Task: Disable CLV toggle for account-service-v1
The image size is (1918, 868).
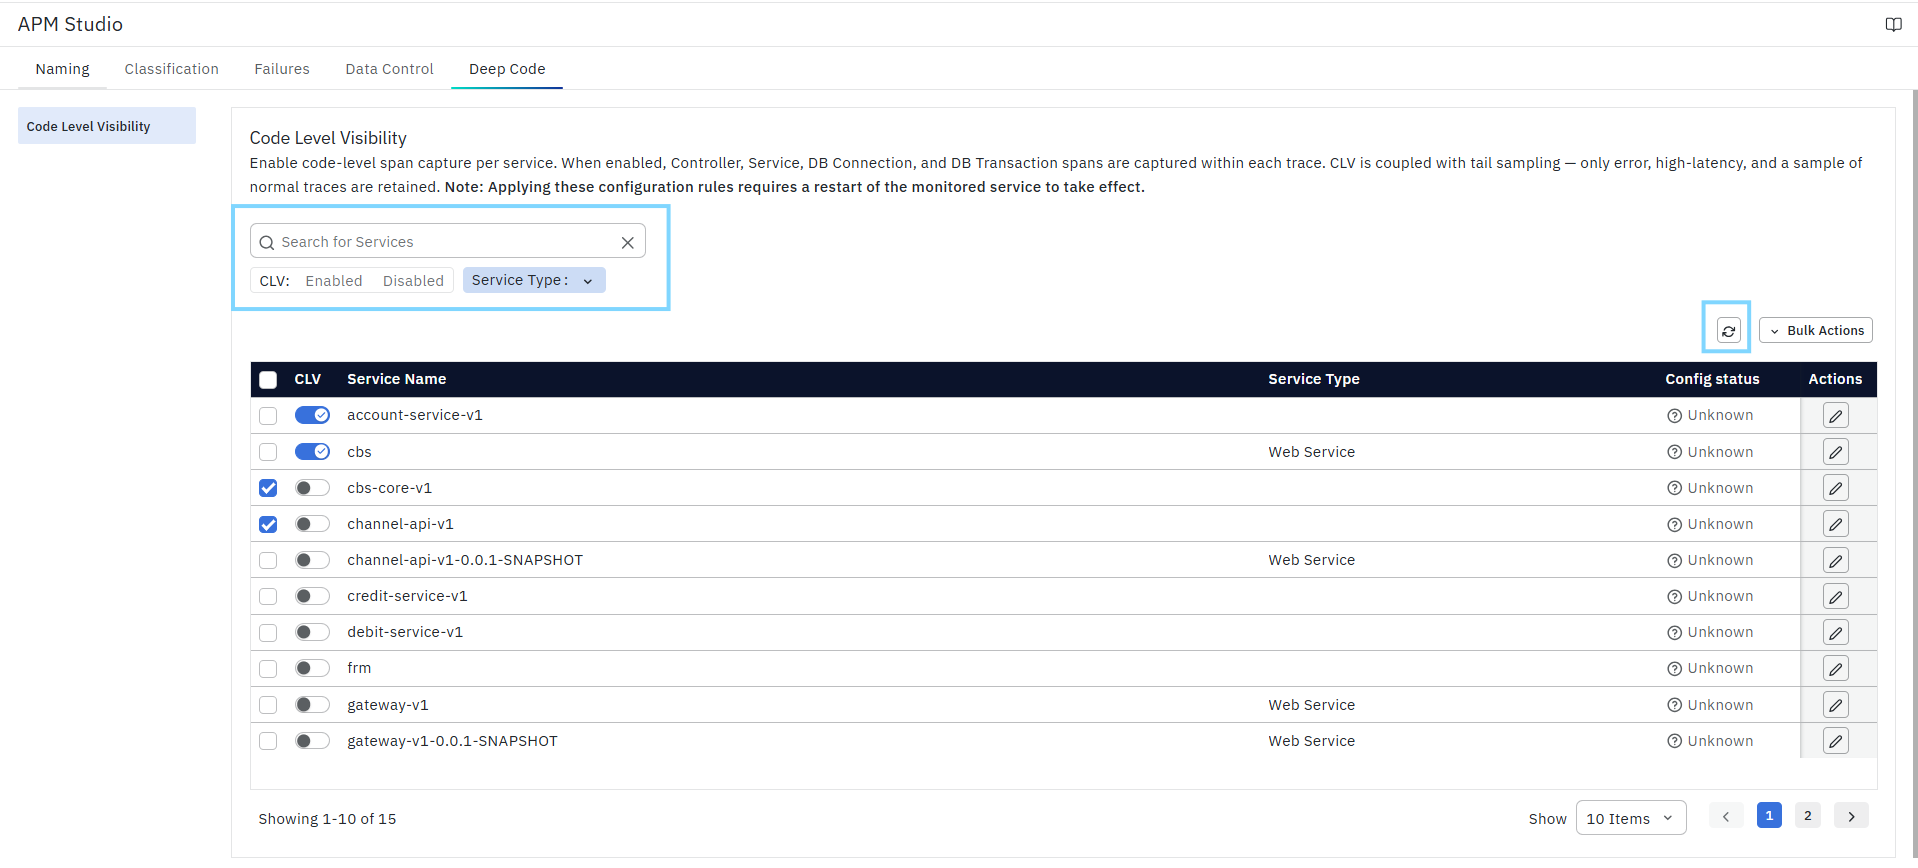Action: tap(312, 415)
